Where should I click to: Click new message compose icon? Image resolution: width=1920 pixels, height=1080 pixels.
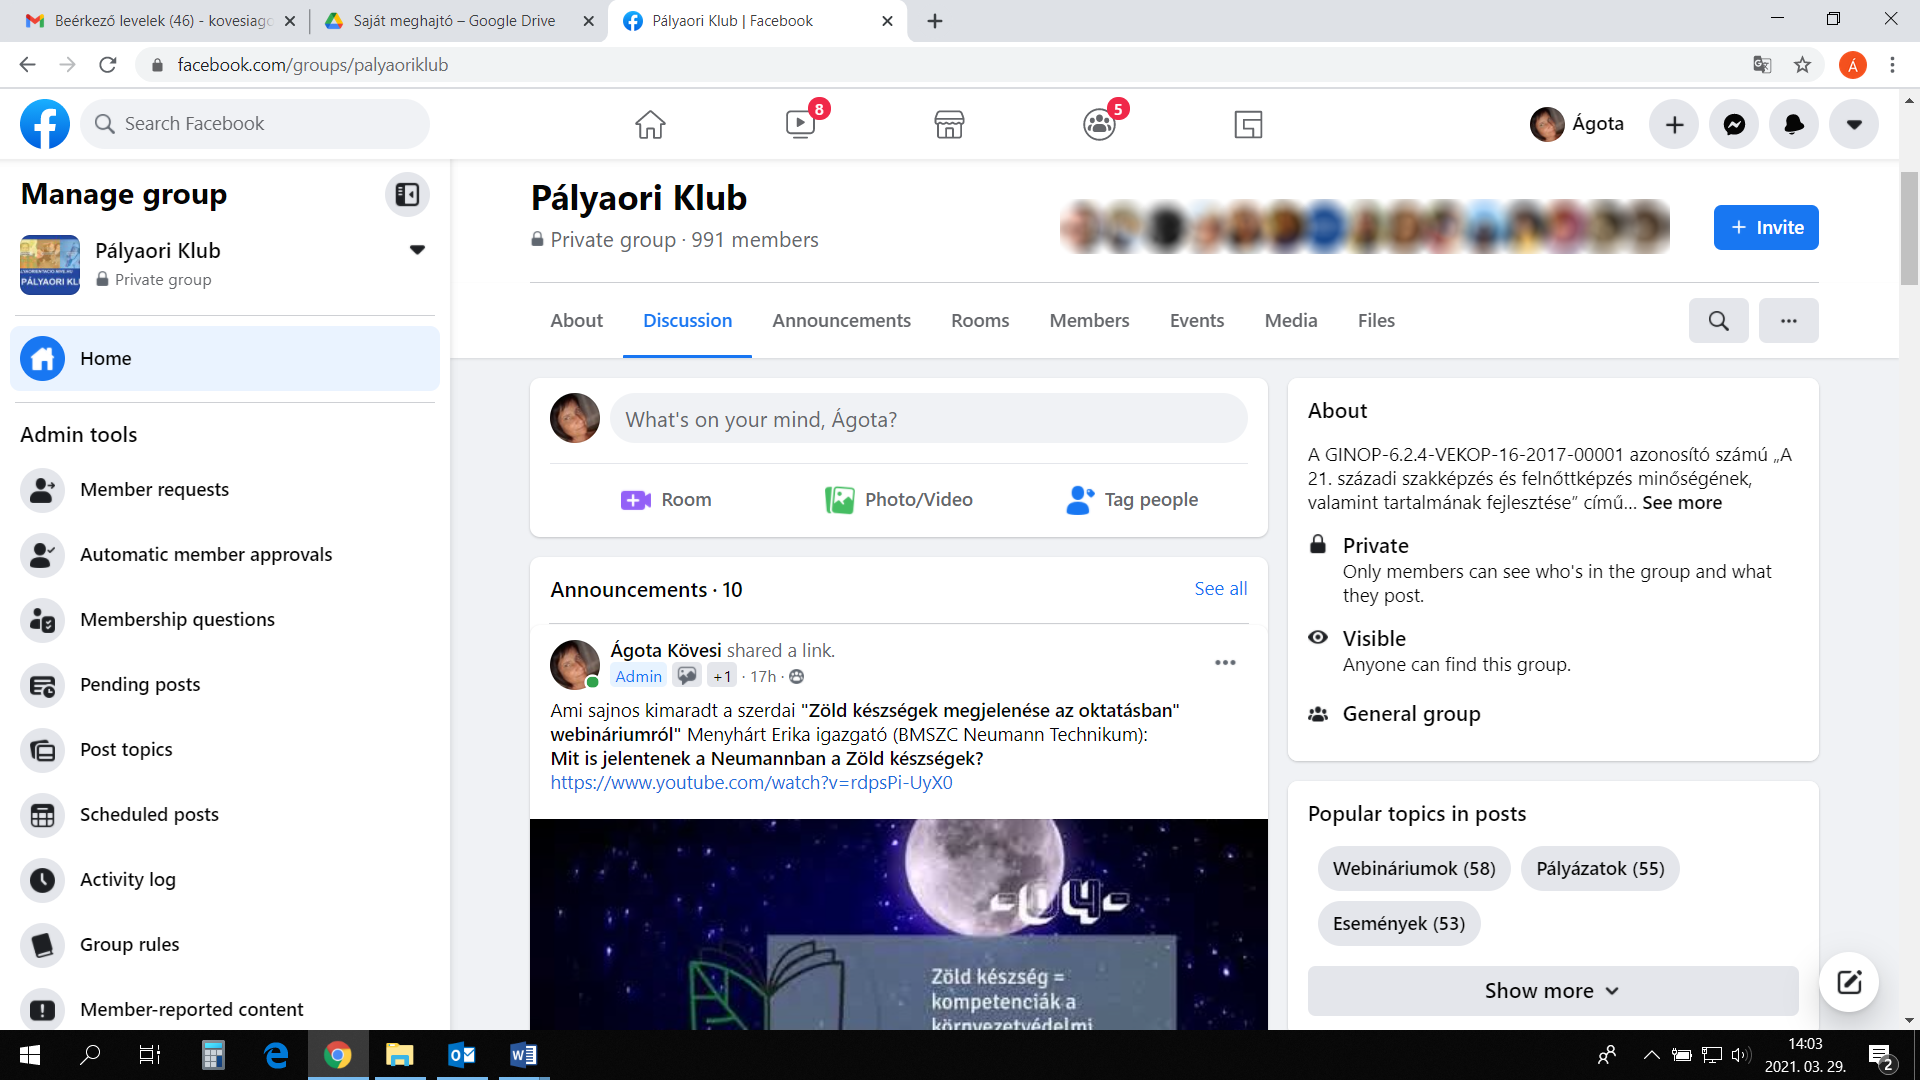(1848, 982)
